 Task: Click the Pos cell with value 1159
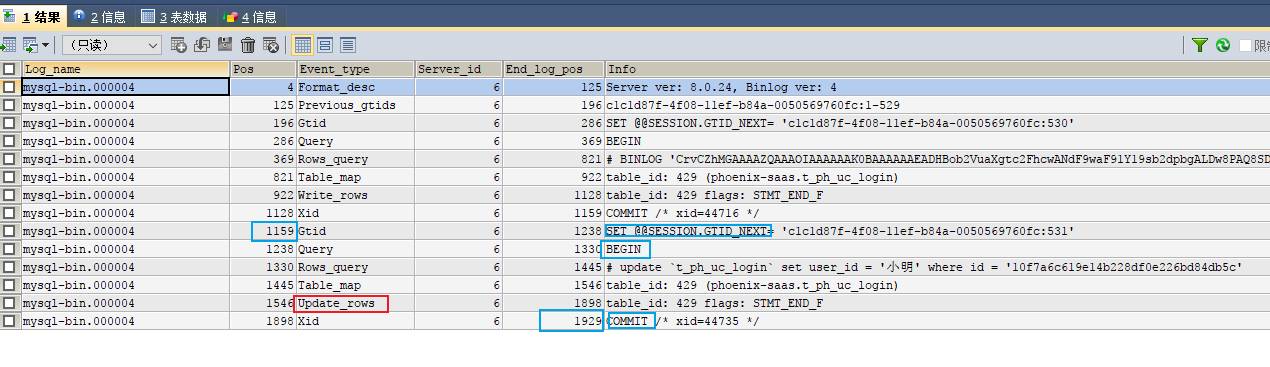click(x=263, y=231)
